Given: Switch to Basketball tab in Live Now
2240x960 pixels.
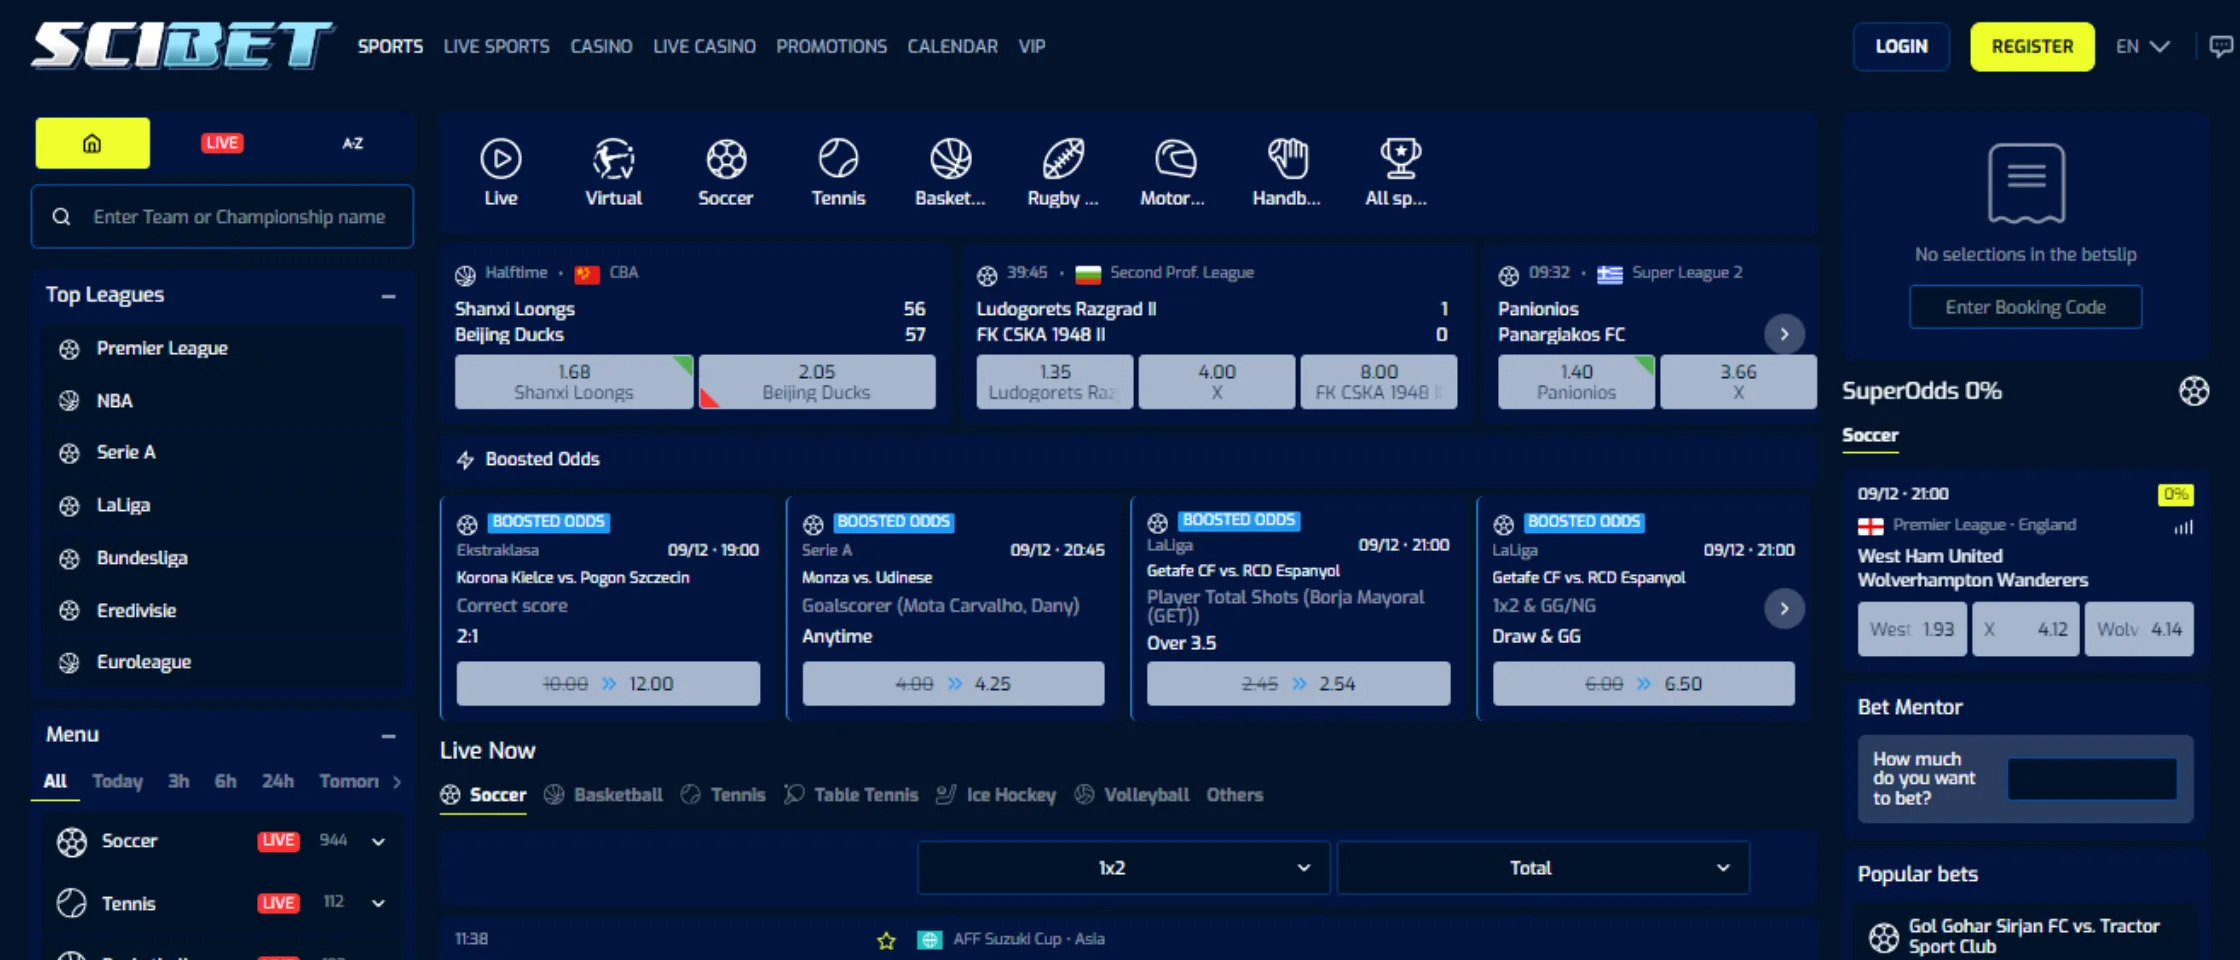Looking at the screenshot, I should [x=604, y=795].
